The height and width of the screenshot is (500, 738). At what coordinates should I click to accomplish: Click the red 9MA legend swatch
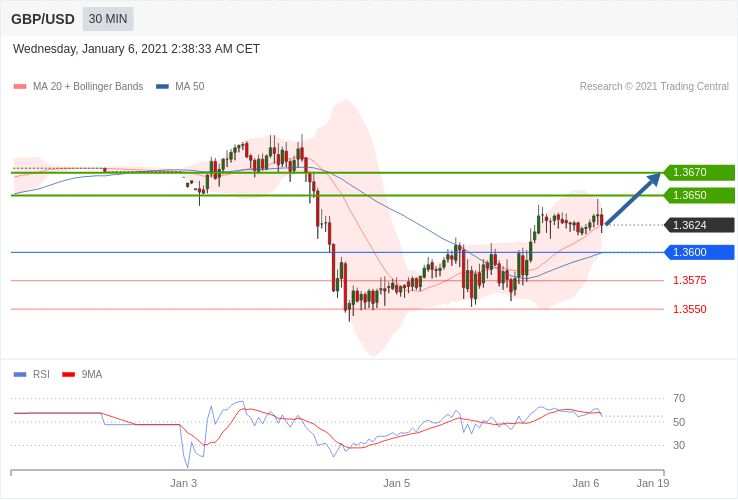pos(69,375)
